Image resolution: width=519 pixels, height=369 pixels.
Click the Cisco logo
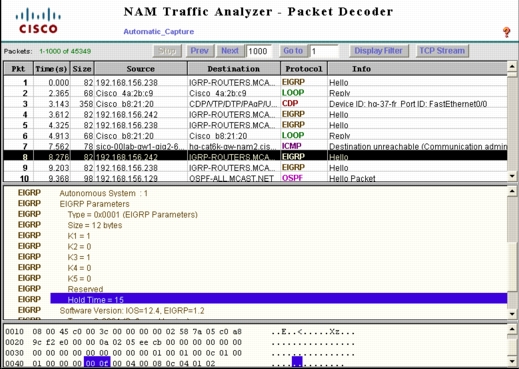38,21
